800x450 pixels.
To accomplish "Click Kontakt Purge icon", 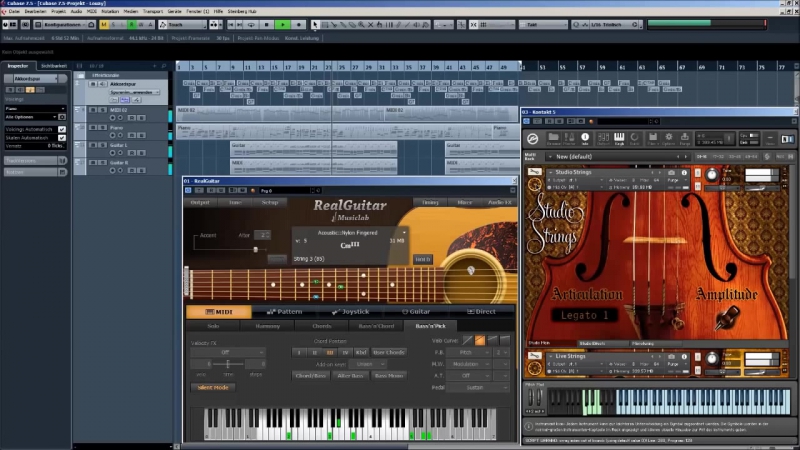I will tap(685, 138).
